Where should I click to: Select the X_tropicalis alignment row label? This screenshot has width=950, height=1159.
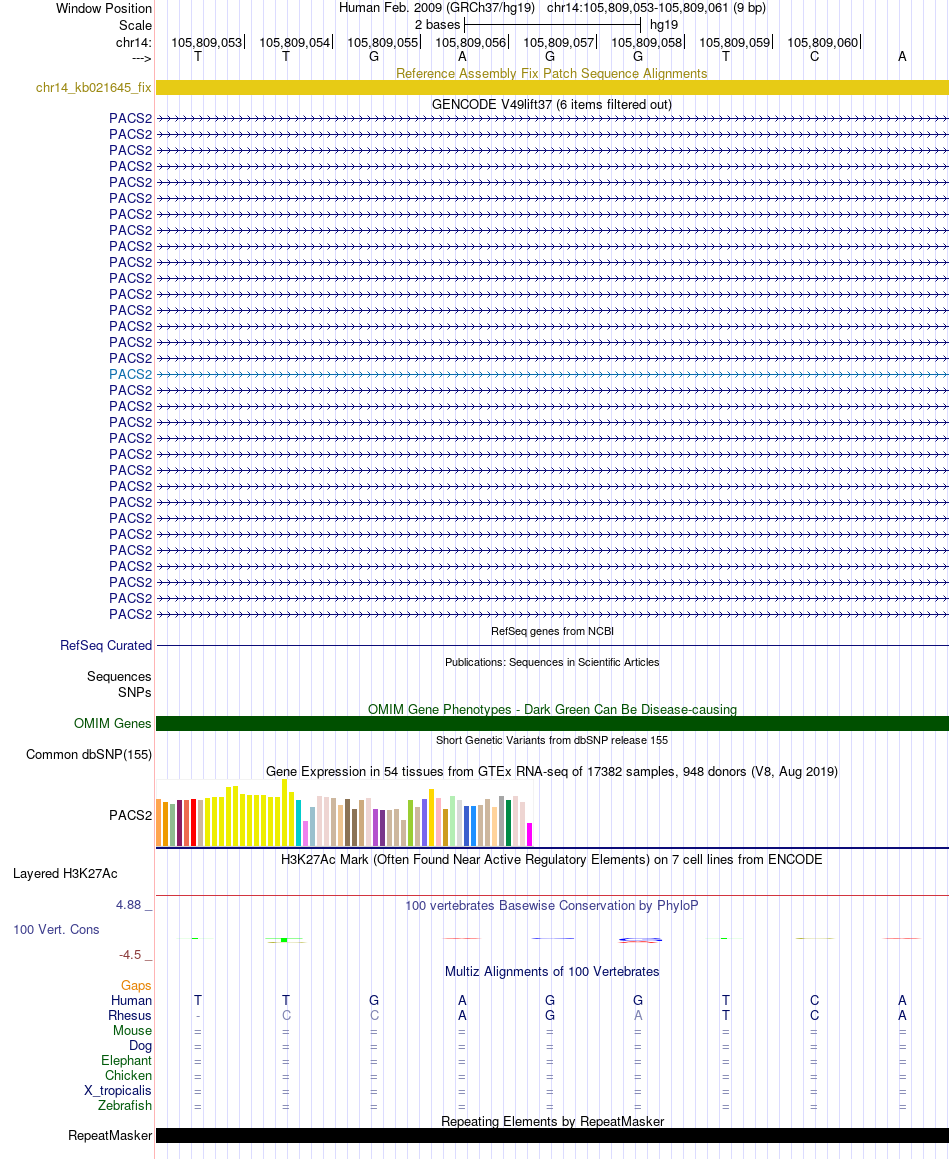pyautogui.click(x=118, y=1091)
